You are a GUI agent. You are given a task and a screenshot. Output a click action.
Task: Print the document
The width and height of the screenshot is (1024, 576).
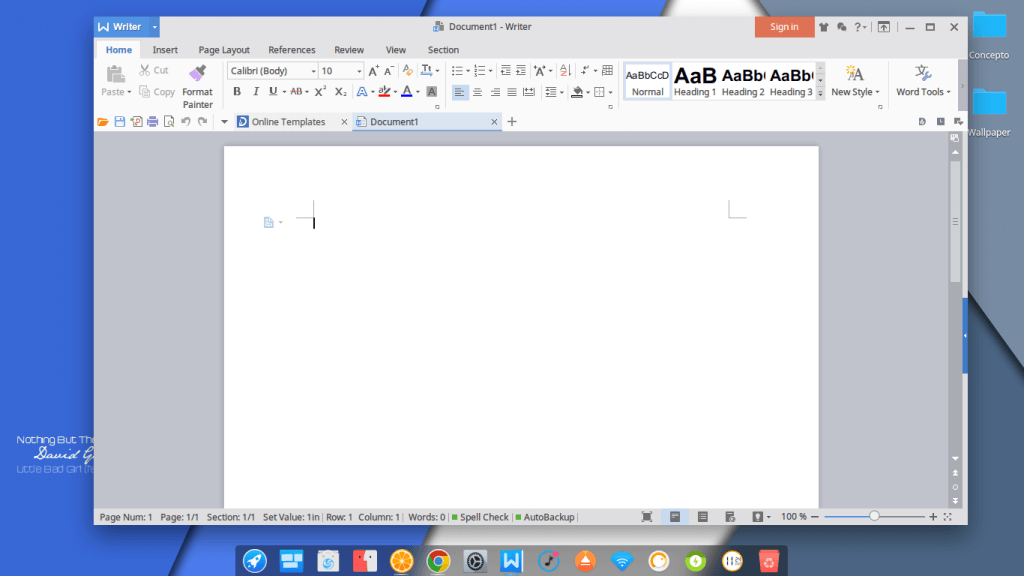click(x=152, y=121)
